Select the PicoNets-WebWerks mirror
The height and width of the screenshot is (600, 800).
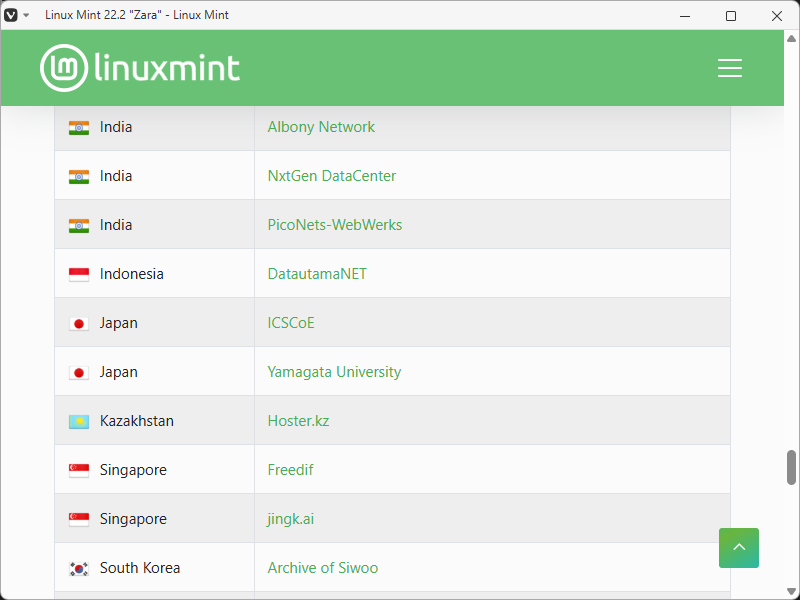click(334, 225)
